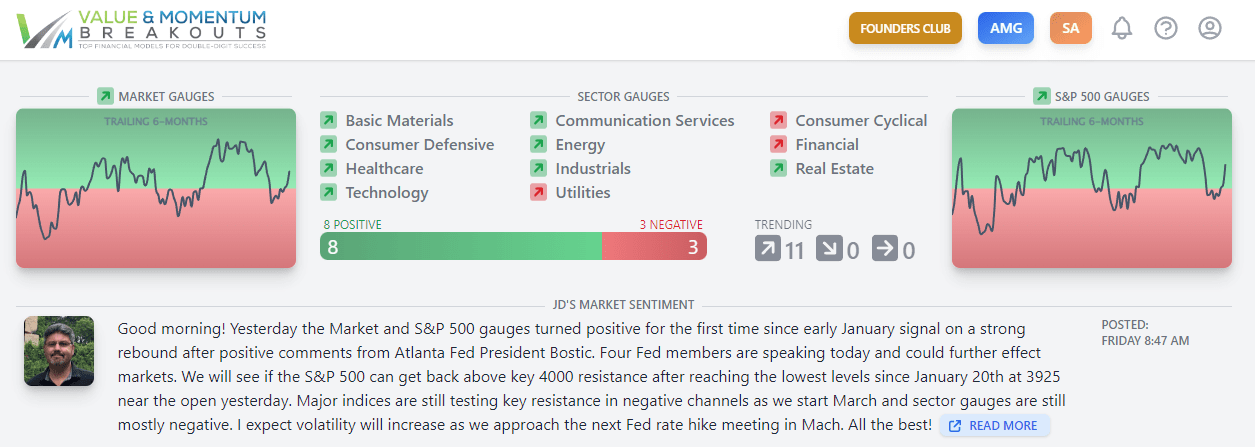
Task: Click the sideways trending arrow icon
Action: click(885, 248)
